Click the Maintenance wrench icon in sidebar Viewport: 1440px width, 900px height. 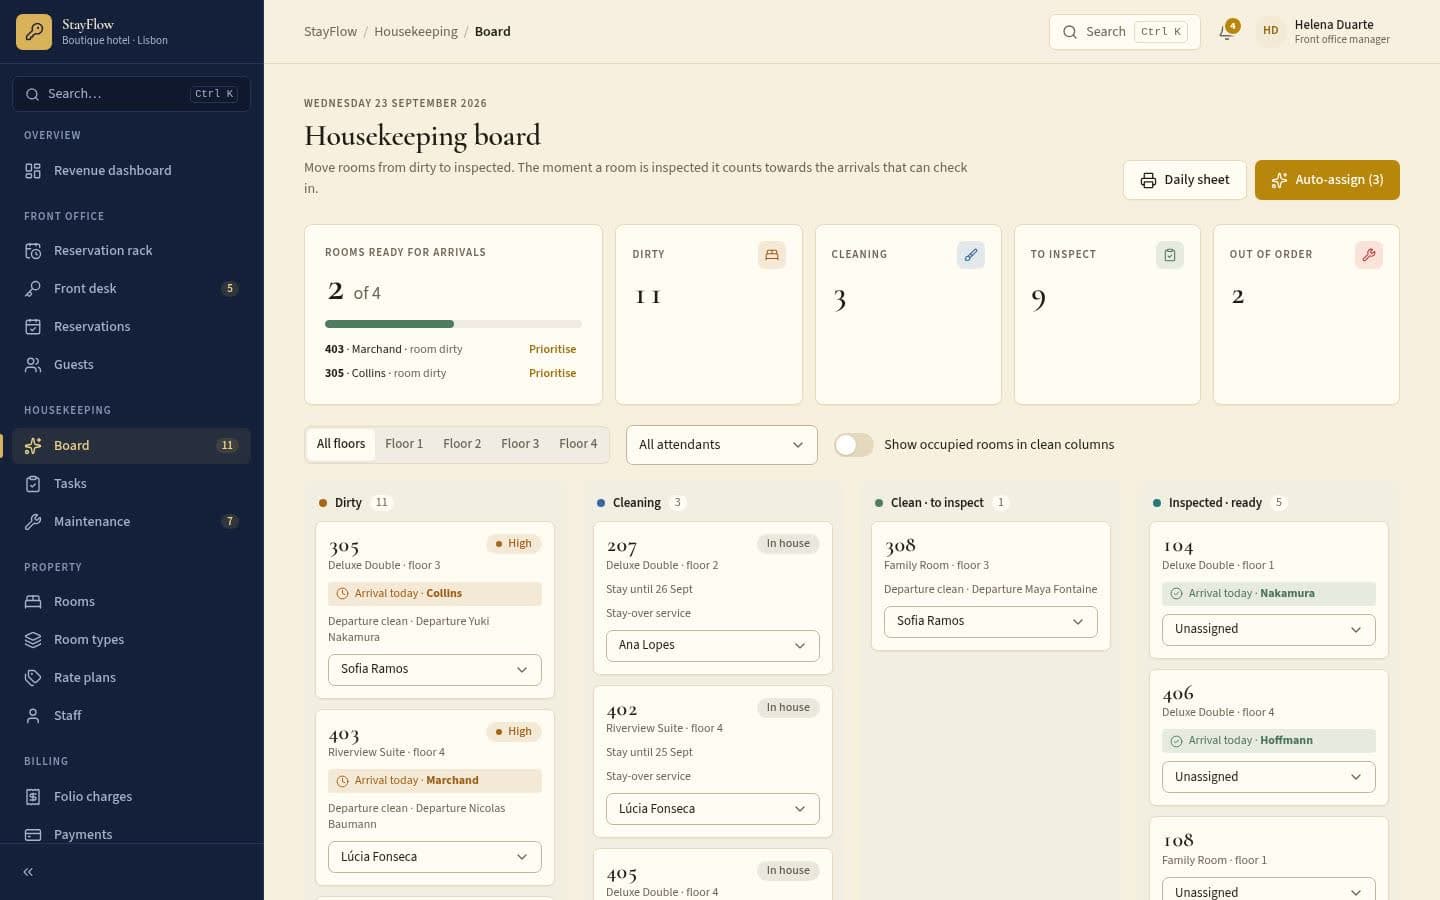33,522
